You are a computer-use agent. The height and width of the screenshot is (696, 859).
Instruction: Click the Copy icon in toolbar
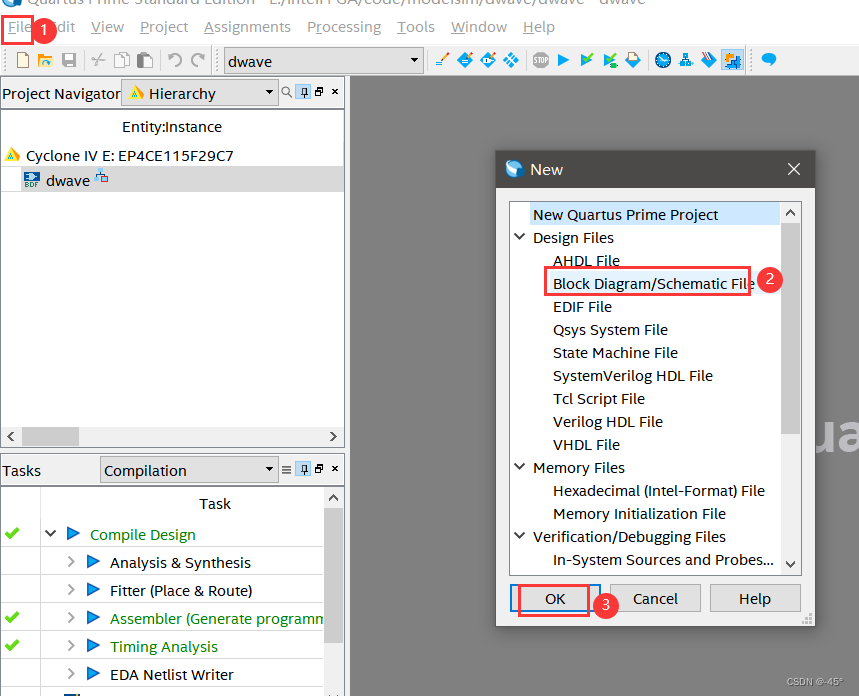(122, 60)
